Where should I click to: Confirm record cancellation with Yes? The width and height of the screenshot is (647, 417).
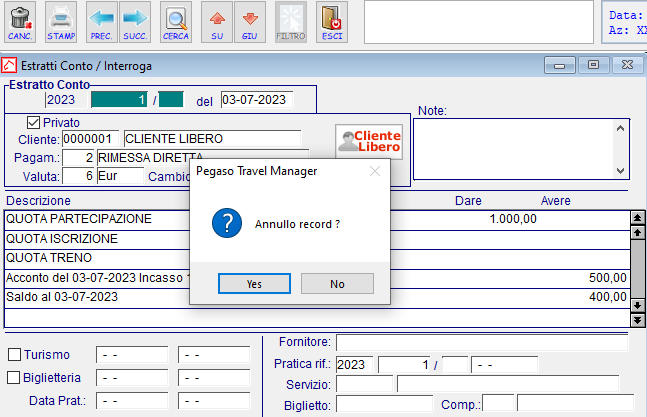coord(254,284)
